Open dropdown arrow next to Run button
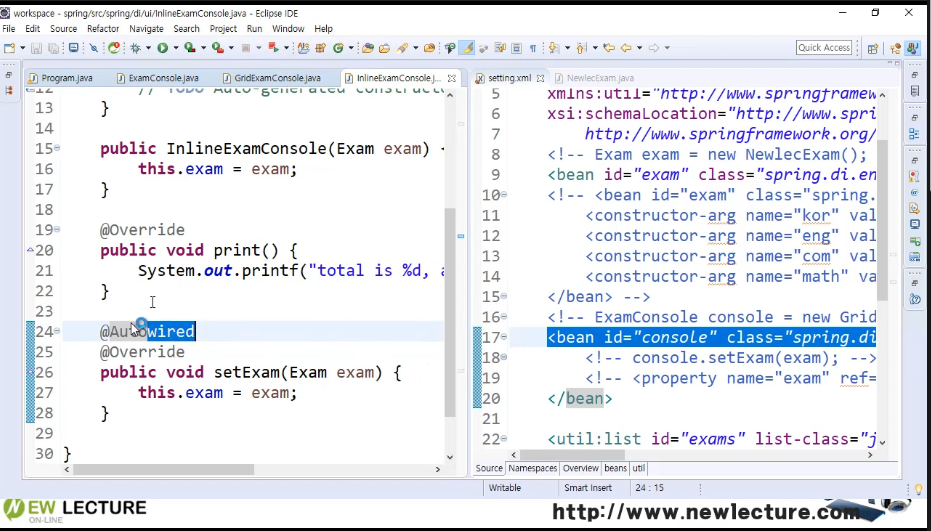Image resolution: width=931 pixels, height=531 pixels. pos(175,48)
